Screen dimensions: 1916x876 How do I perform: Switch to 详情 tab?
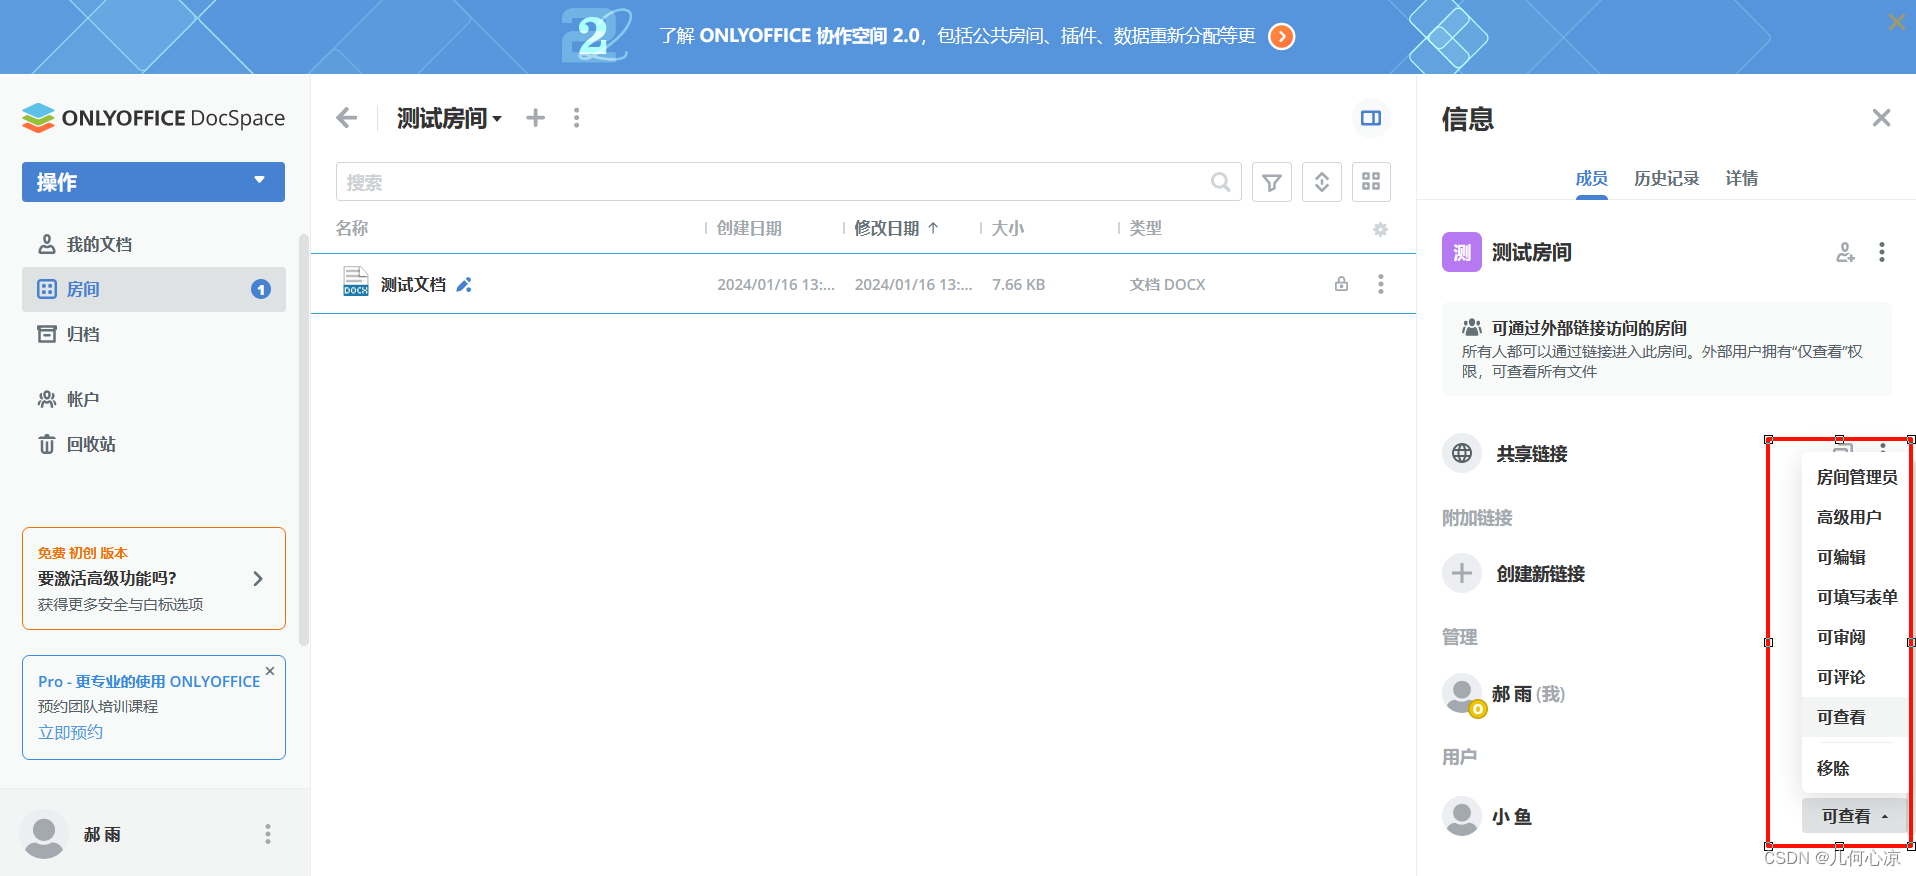point(1742,178)
